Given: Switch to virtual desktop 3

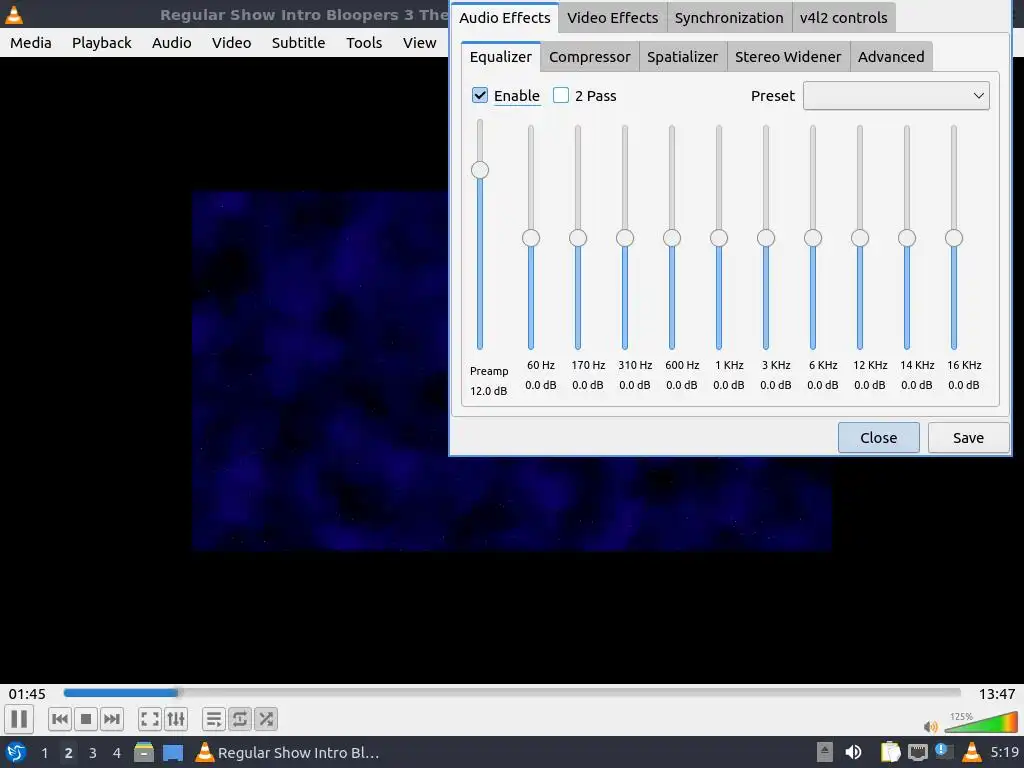Looking at the screenshot, I should pos(93,752).
